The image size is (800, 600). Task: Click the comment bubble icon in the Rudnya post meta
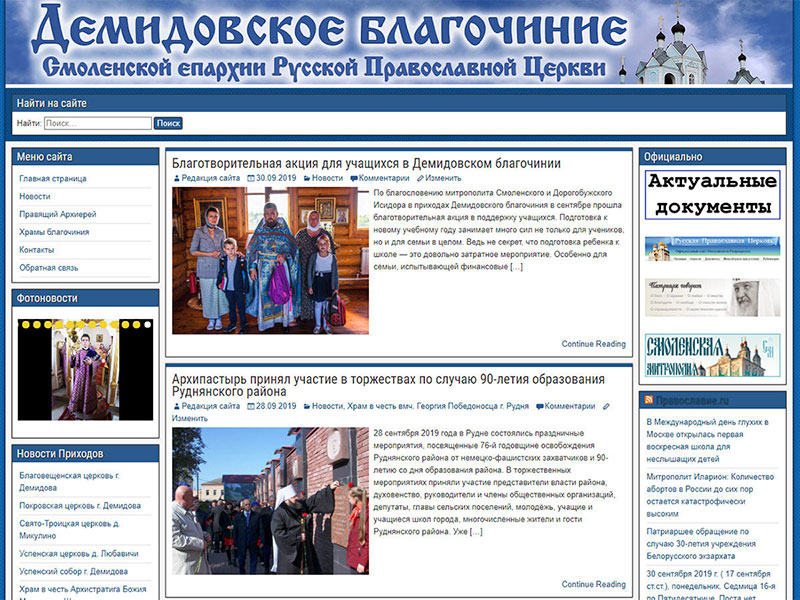pyautogui.click(x=539, y=407)
